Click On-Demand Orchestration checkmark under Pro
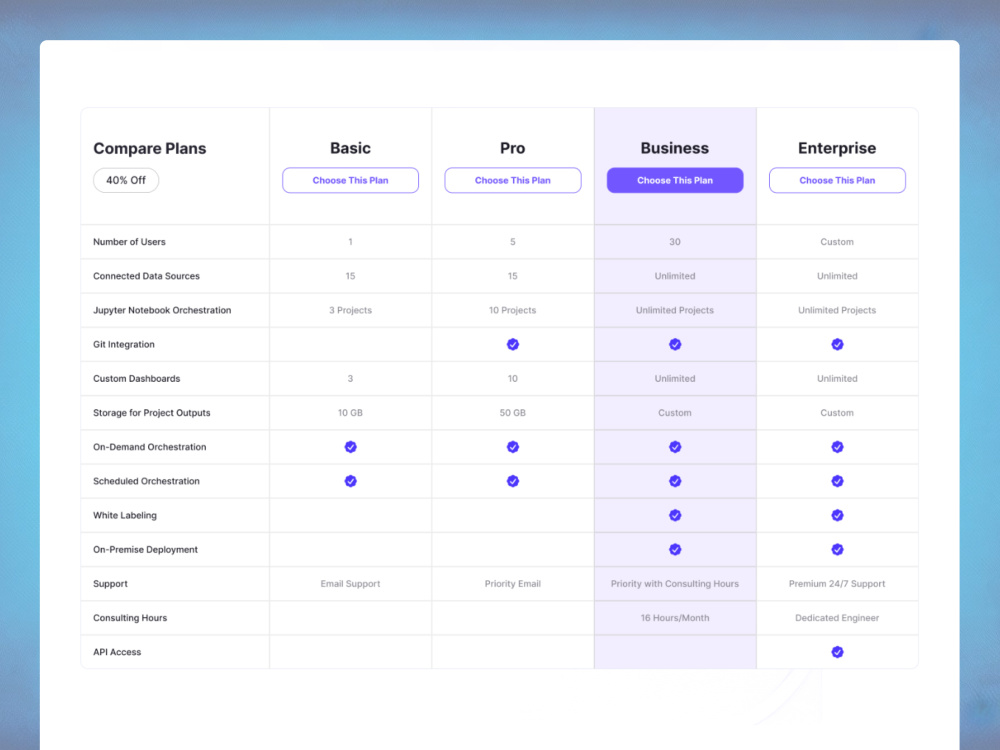 [513, 447]
